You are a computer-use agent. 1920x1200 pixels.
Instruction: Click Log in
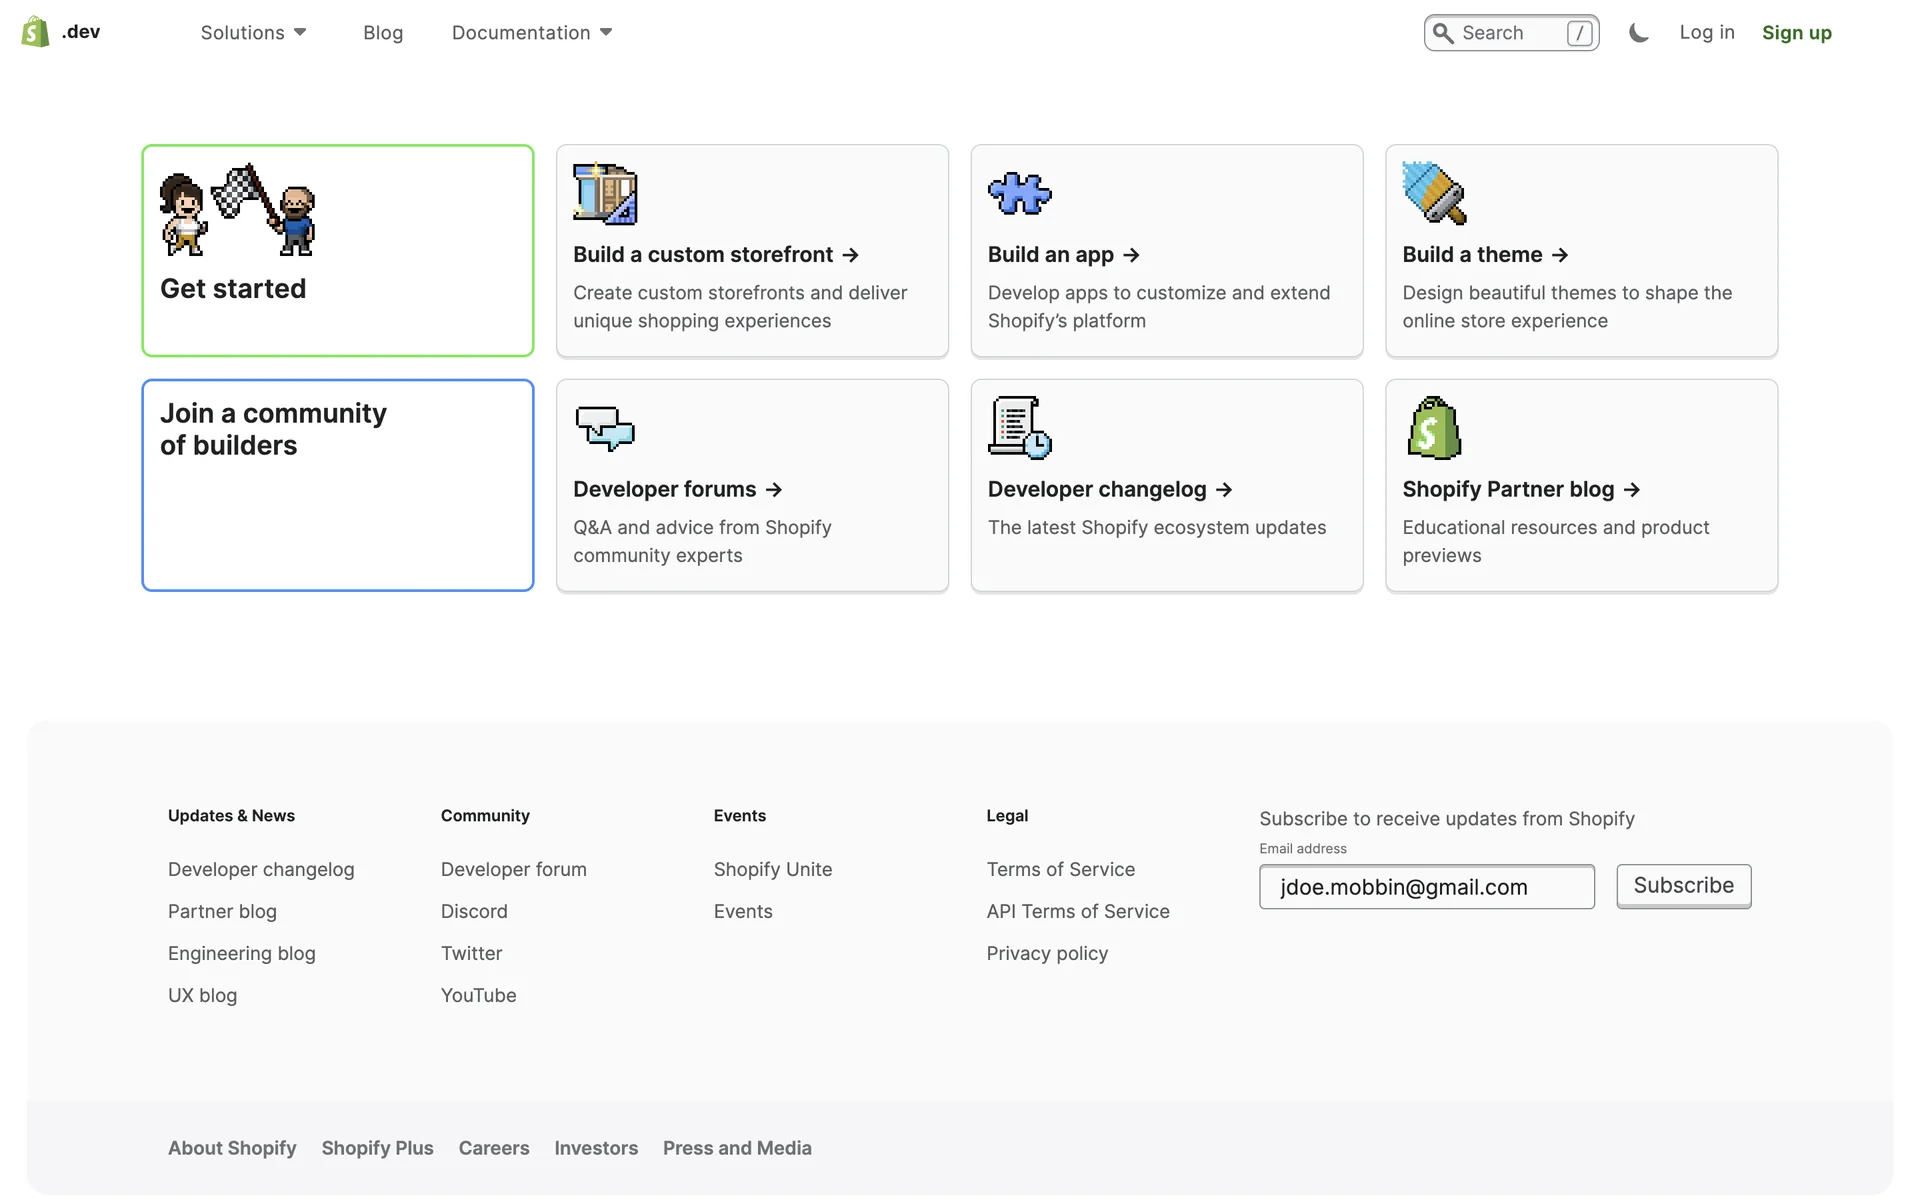(1706, 33)
